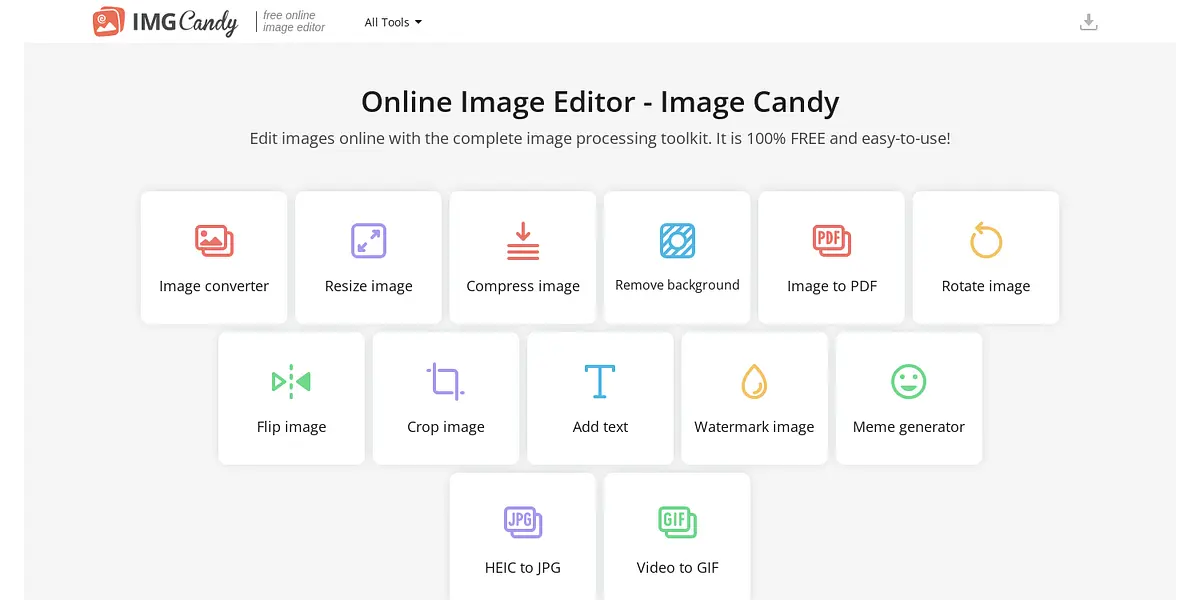Expand the All Tools dropdown menu

[393, 22]
